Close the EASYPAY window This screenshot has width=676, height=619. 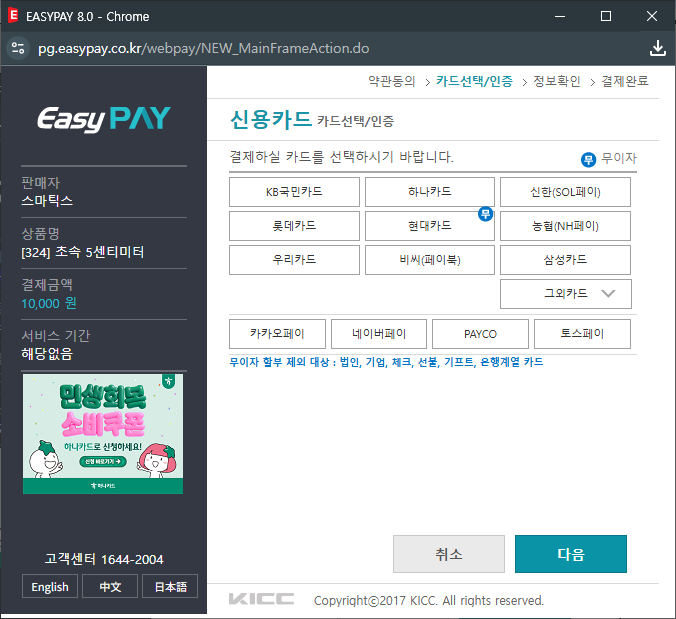pos(651,16)
